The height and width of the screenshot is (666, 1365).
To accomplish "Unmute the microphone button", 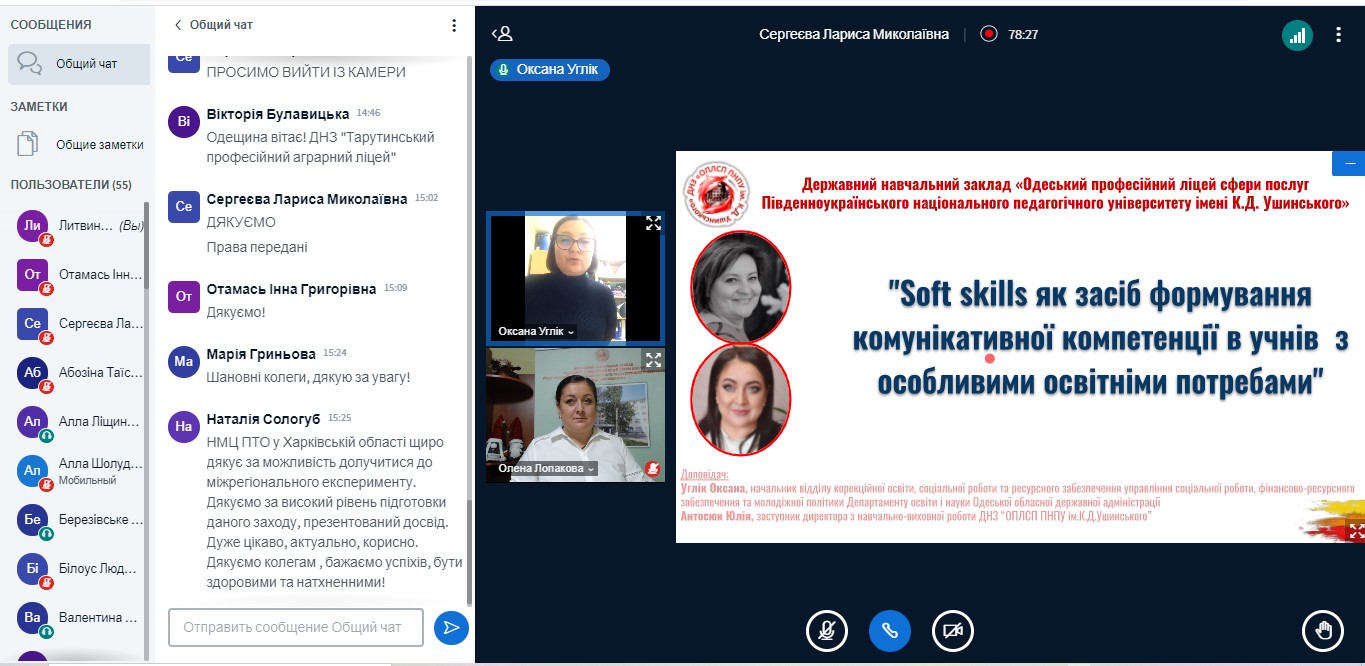I will [x=827, y=630].
